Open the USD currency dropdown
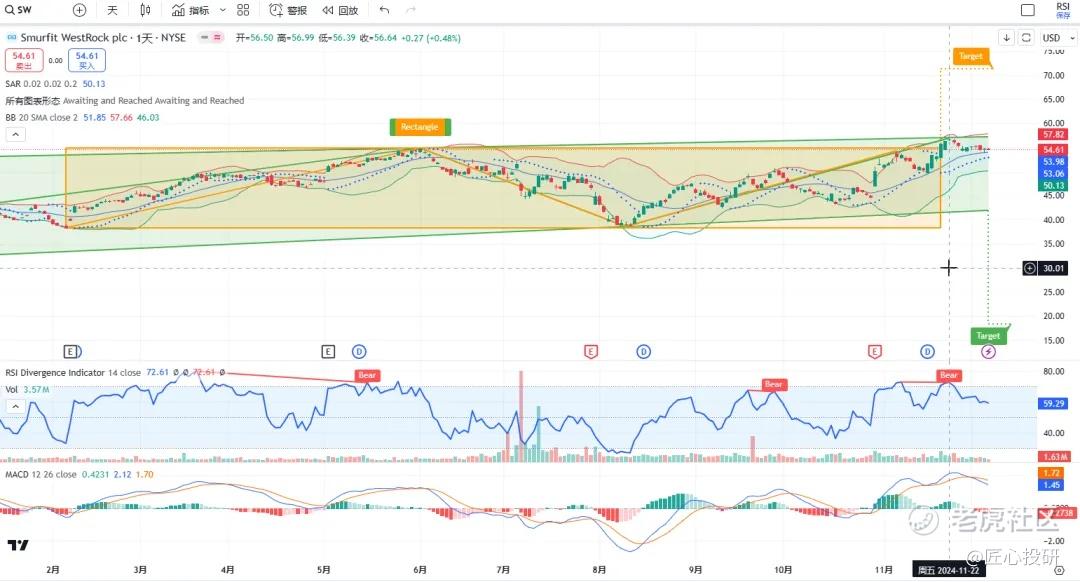Viewport: 1080px width, 582px height. (1057, 37)
